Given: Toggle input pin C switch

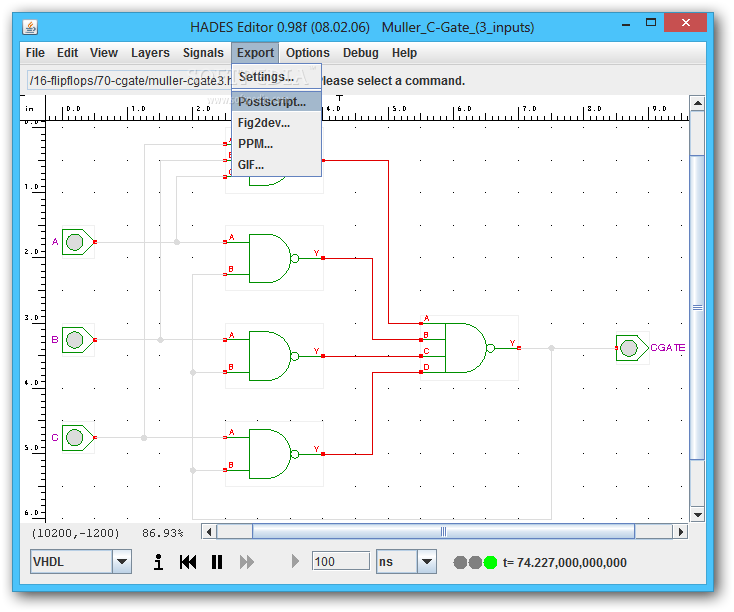Looking at the screenshot, I should coord(75,438).
